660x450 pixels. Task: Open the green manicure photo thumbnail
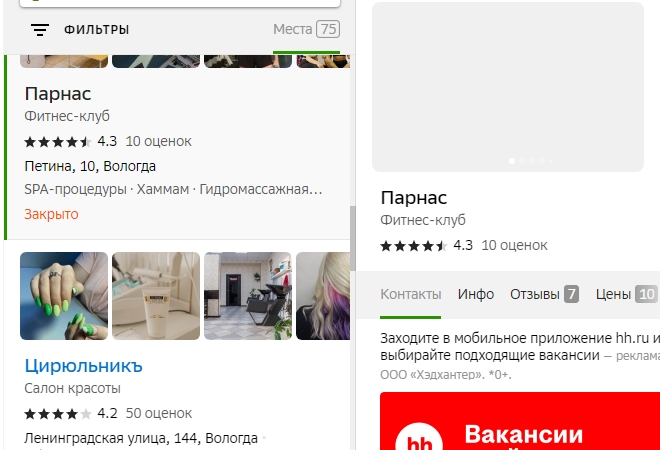[x=64, y=295]
